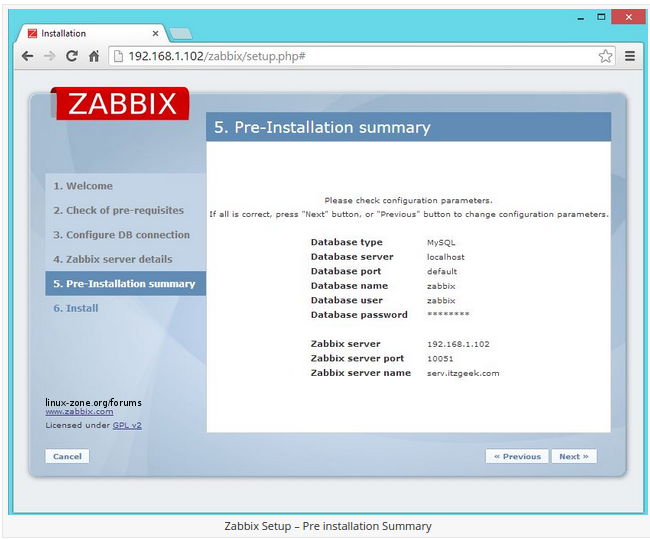Go to browser home page icon
The height and width of the screenshot is (539, 650).
click(x=94, y=56)
